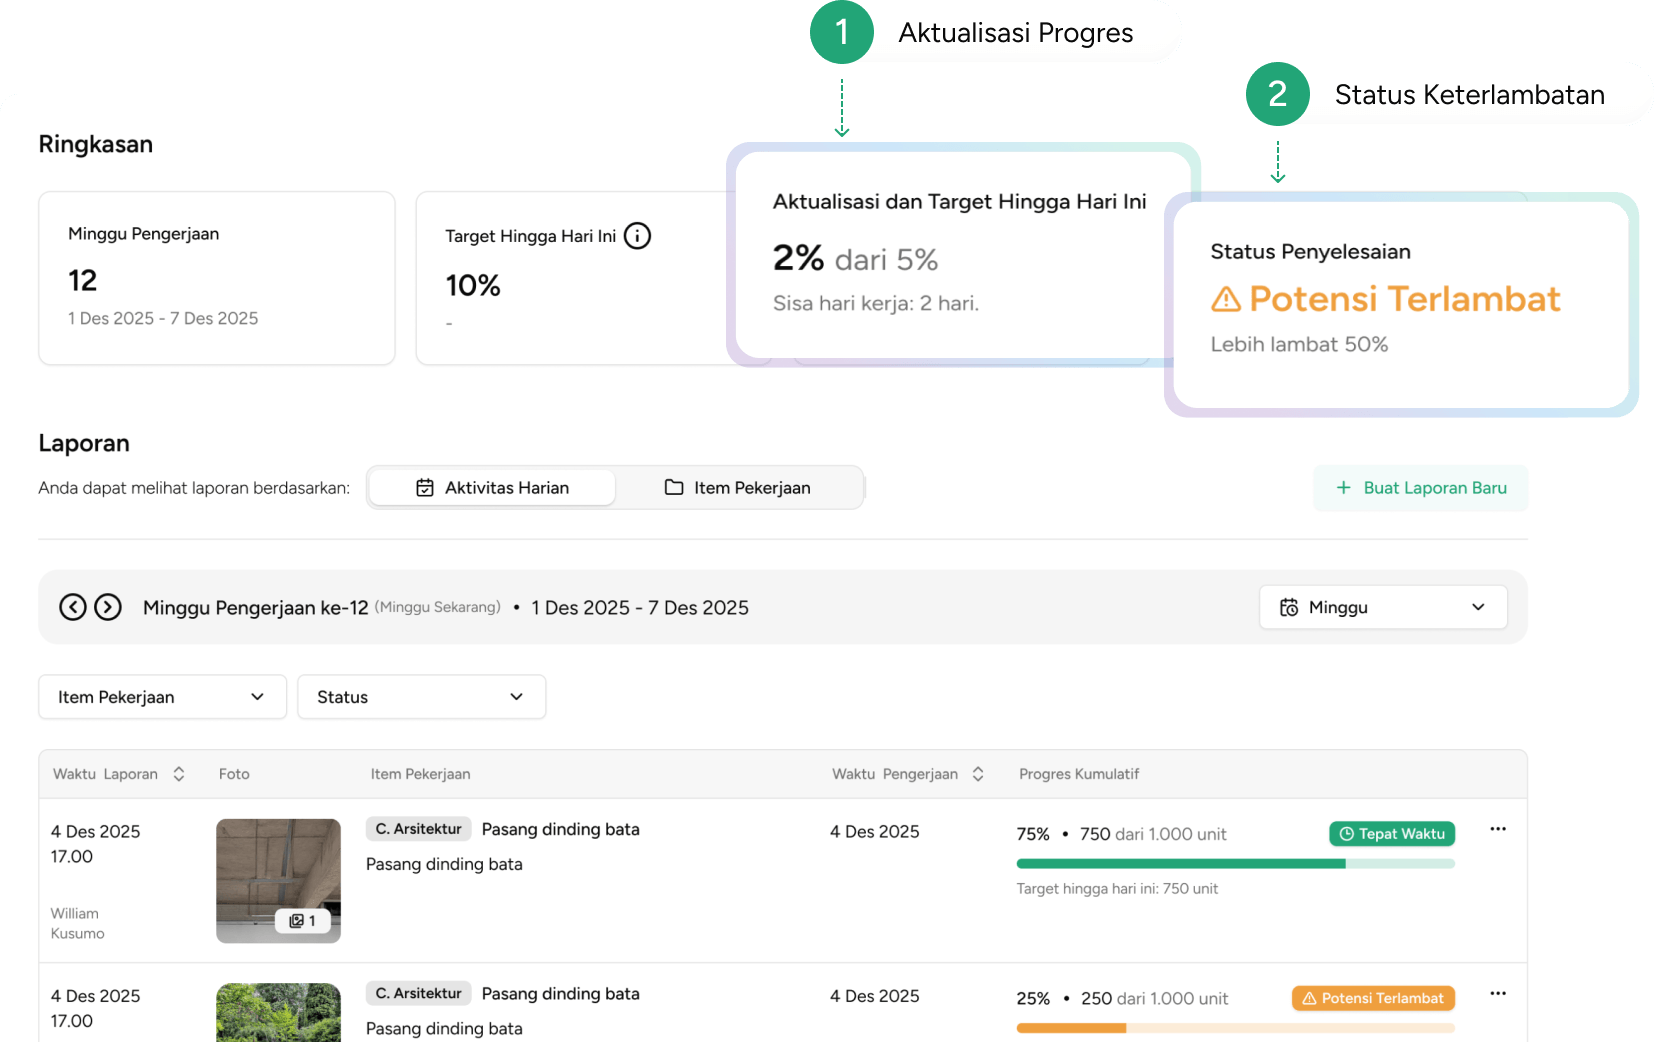Click photo count badge on first thumbnail
This screenshot has height=1042, width=1654.
click(302, 921)
